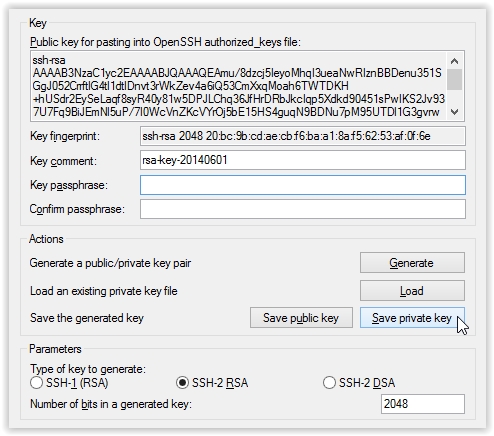Save the public key
The width and height of the screenshot is (494, 436).
point(301,318)
